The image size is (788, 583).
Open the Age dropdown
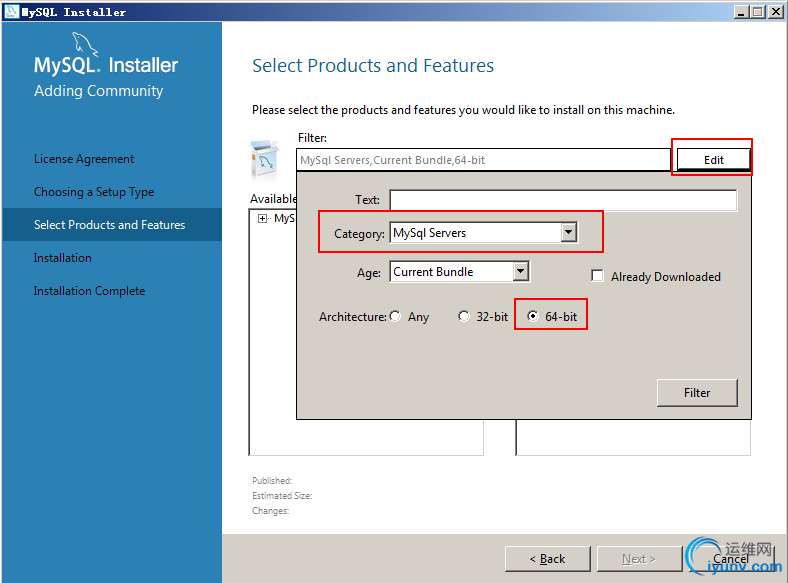pos(521,271)
